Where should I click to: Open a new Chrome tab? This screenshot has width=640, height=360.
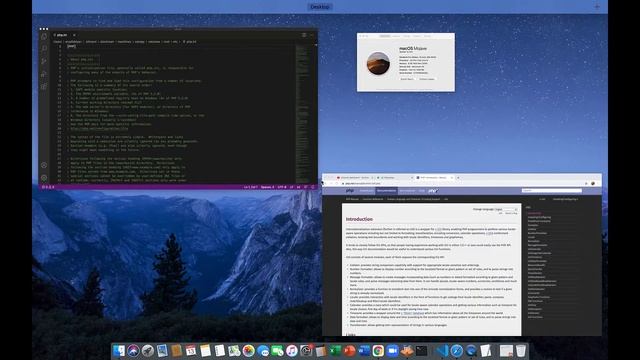458,178
